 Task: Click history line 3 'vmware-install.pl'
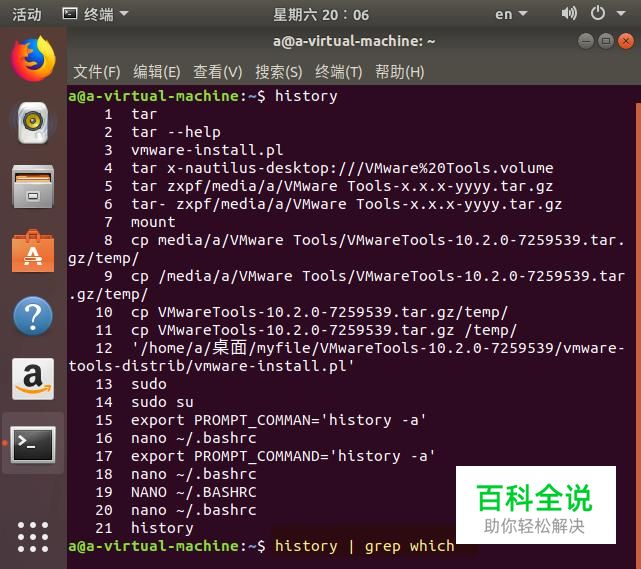click(207, 150)
